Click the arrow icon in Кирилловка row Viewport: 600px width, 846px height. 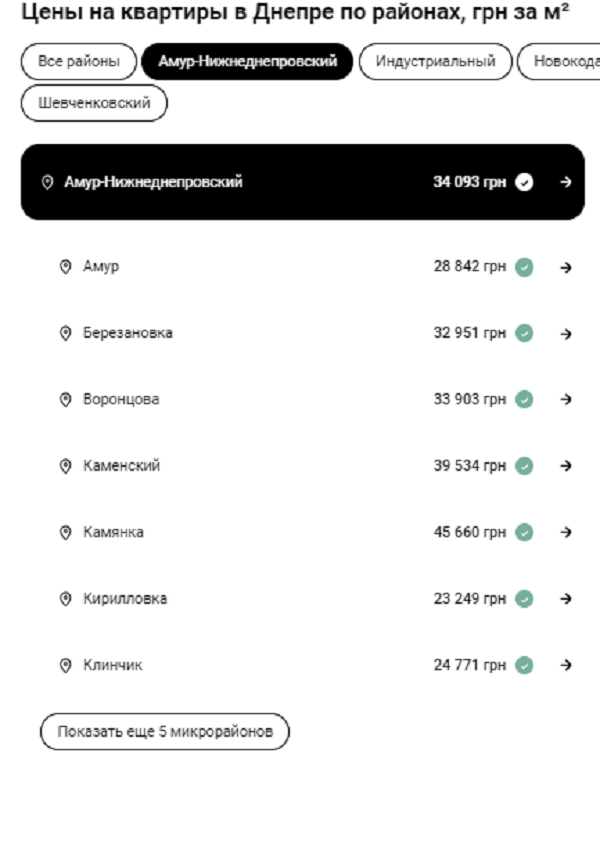pyautogui.click(x=566, y=599)
